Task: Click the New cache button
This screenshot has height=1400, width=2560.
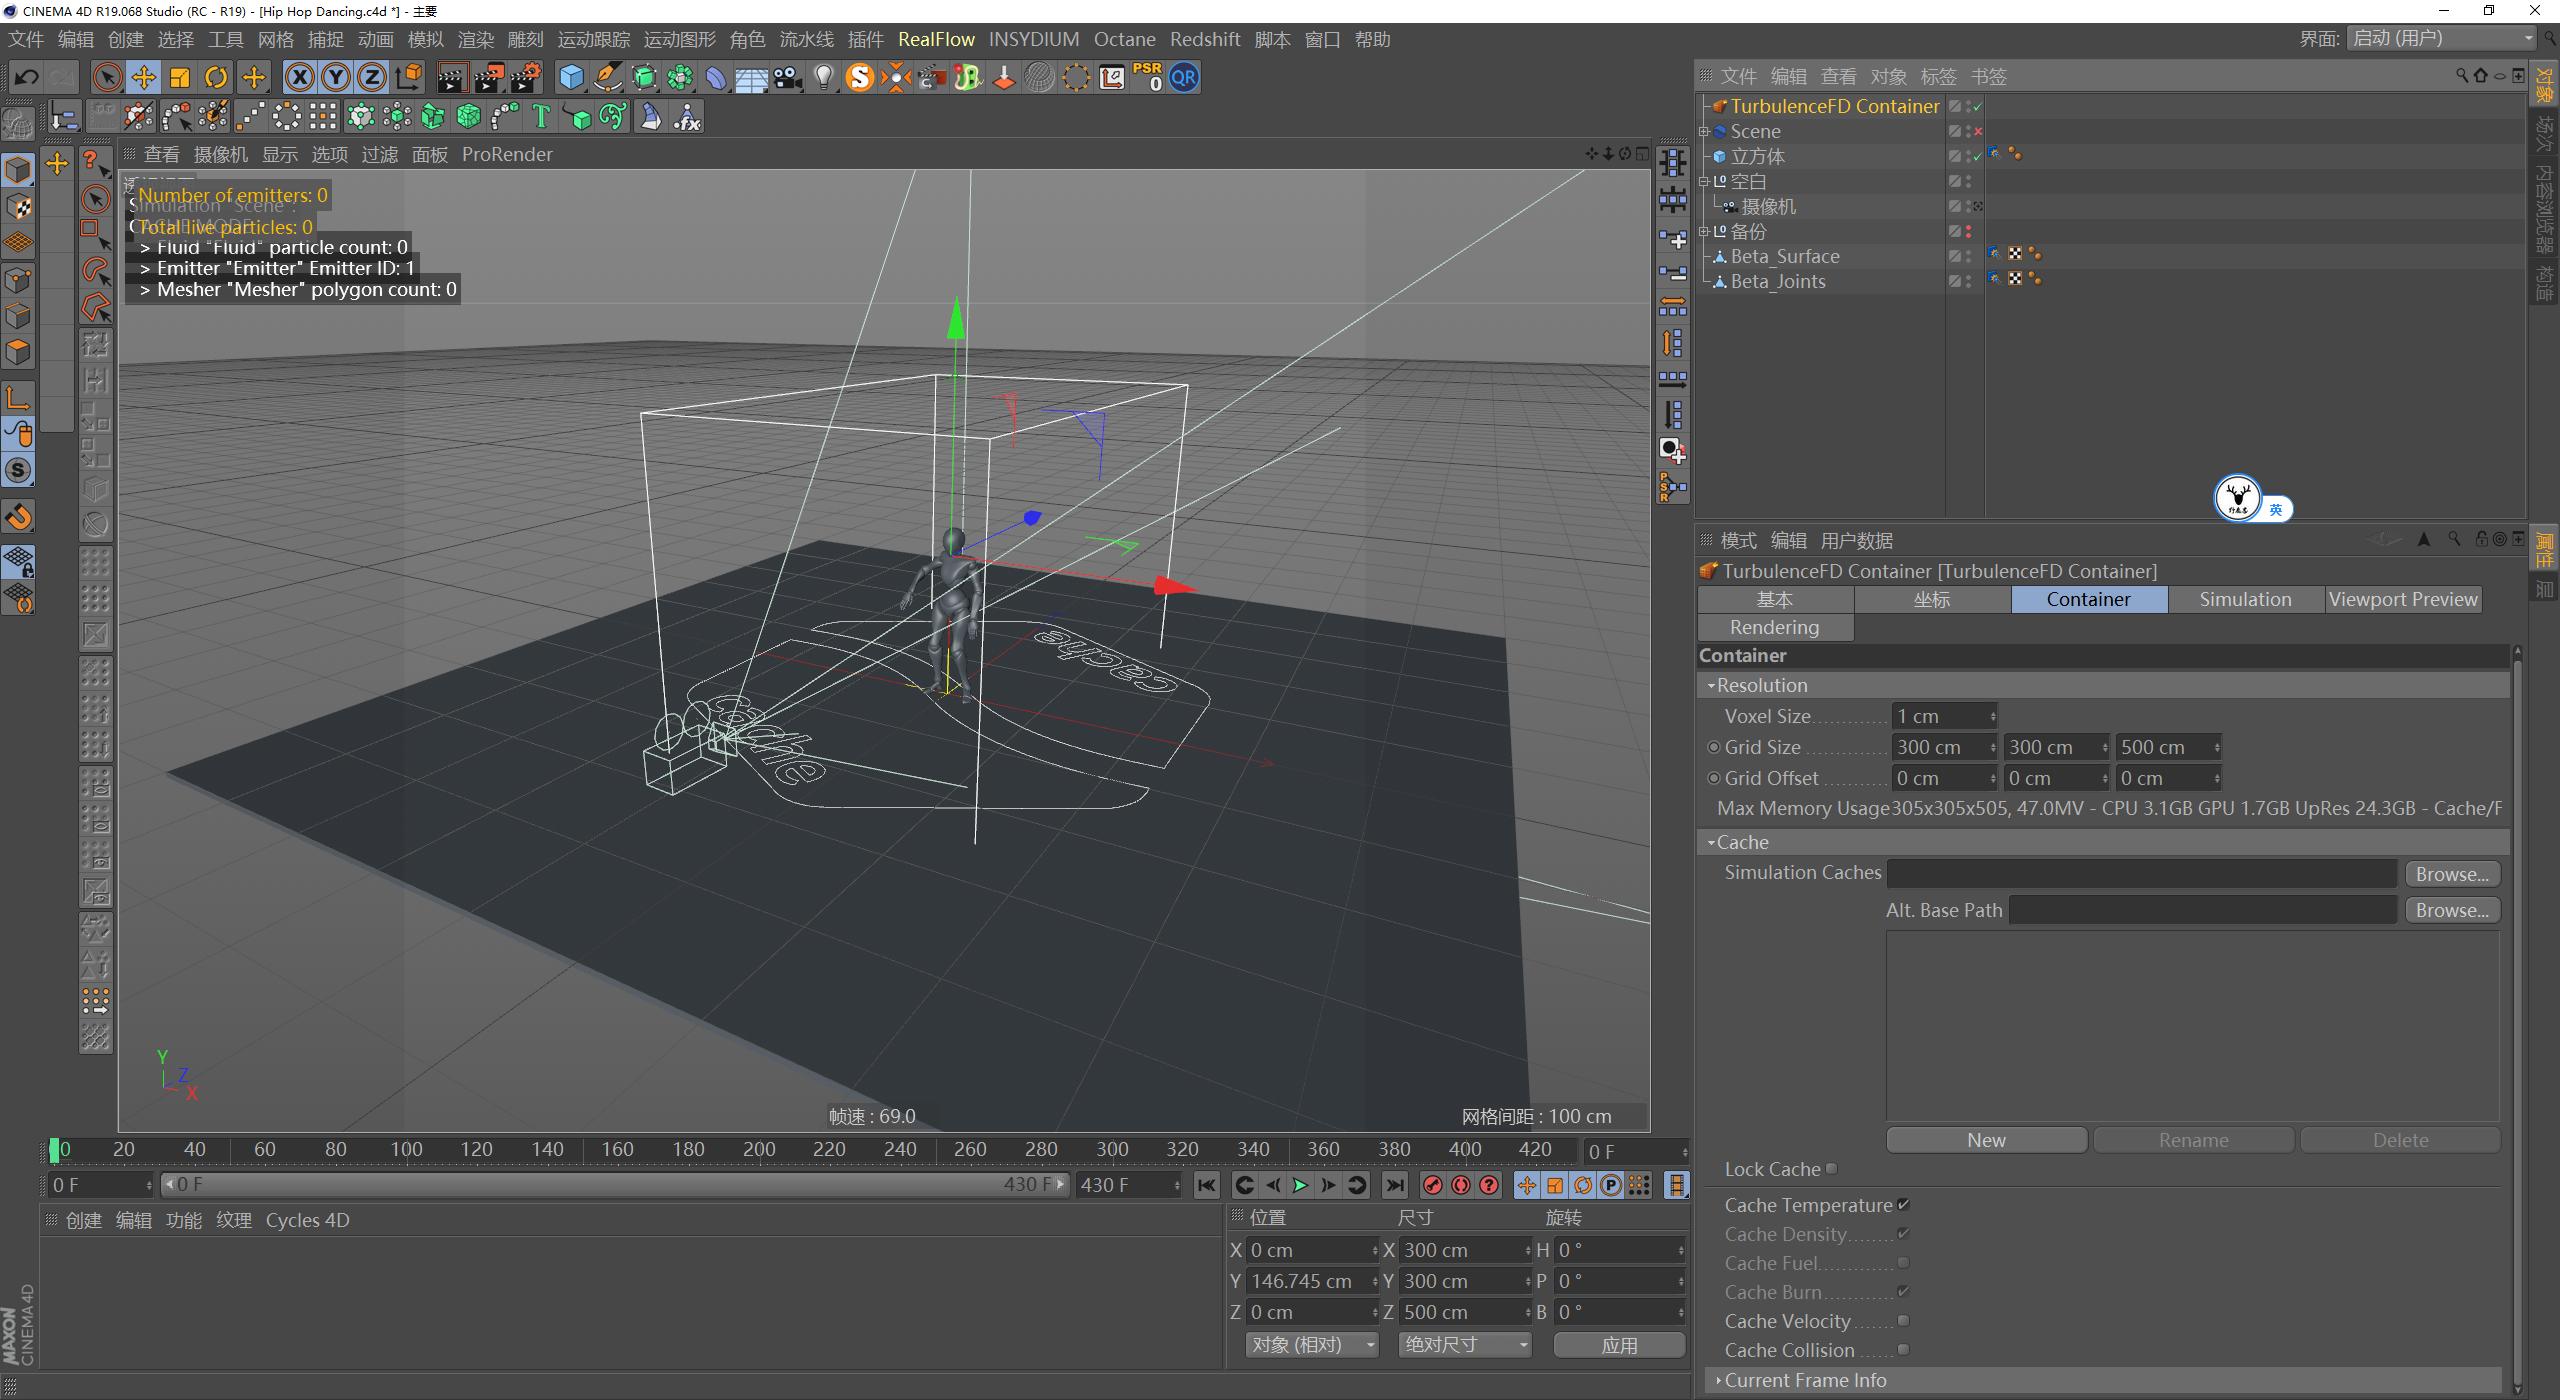Action: tap(1985, 1139)
